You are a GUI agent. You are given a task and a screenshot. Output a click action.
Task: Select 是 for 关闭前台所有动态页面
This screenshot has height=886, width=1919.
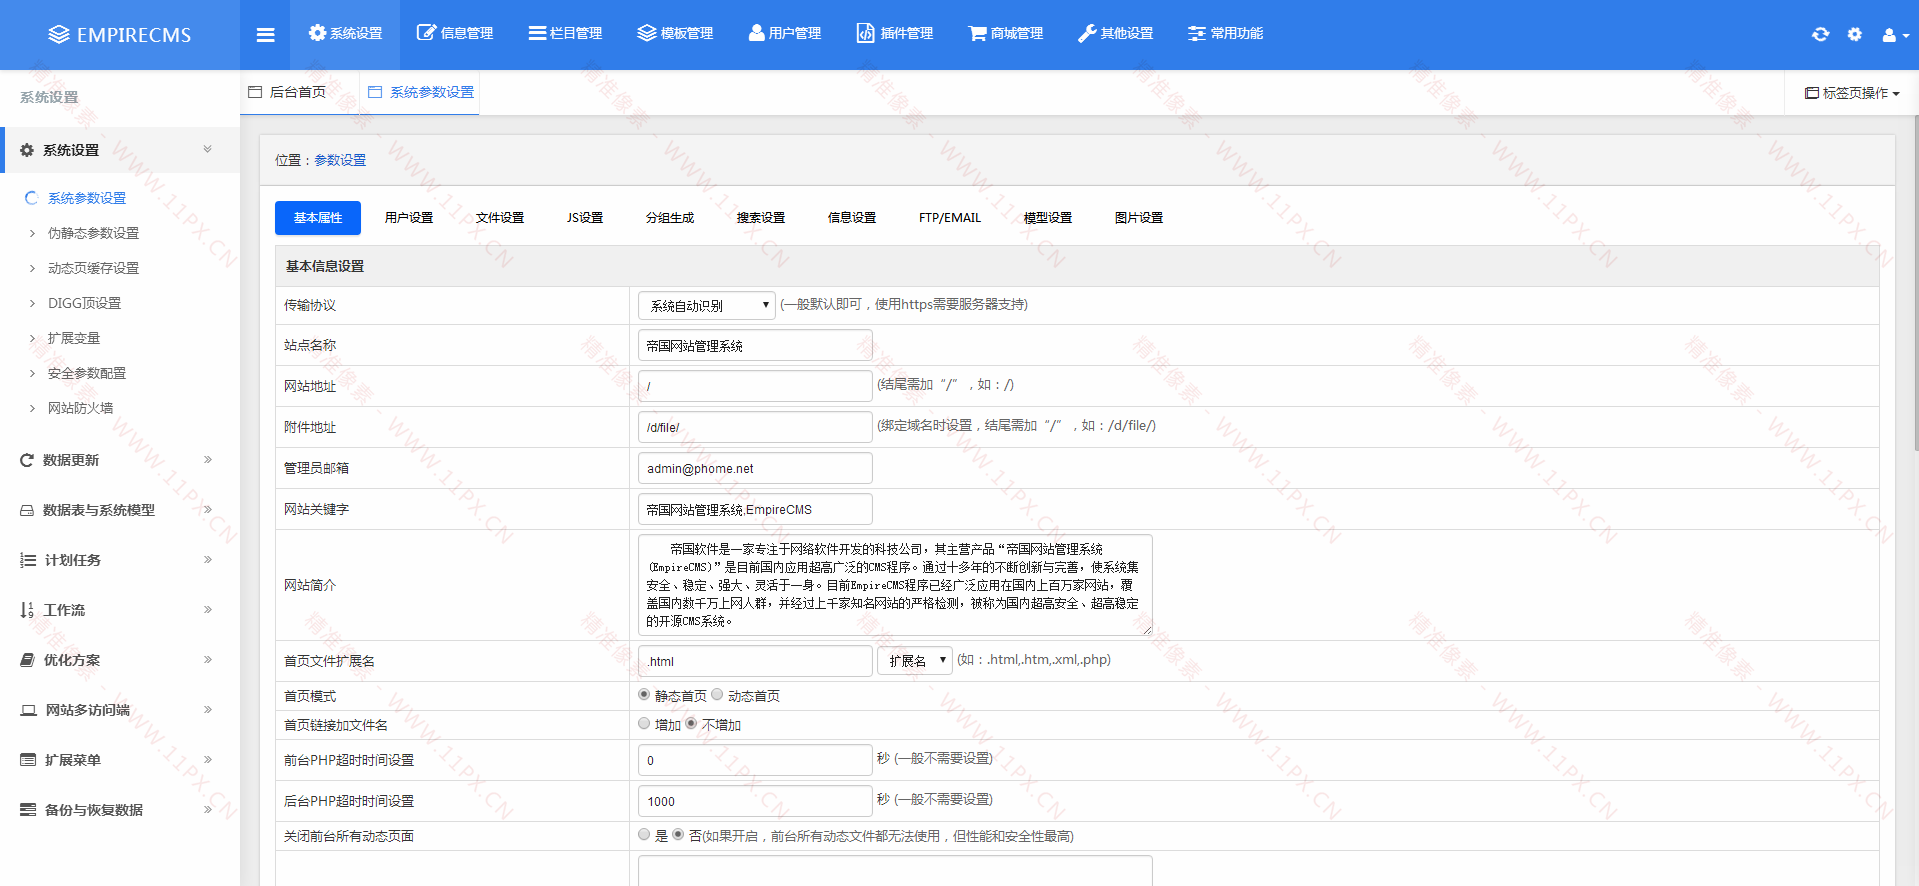(644, 835)
